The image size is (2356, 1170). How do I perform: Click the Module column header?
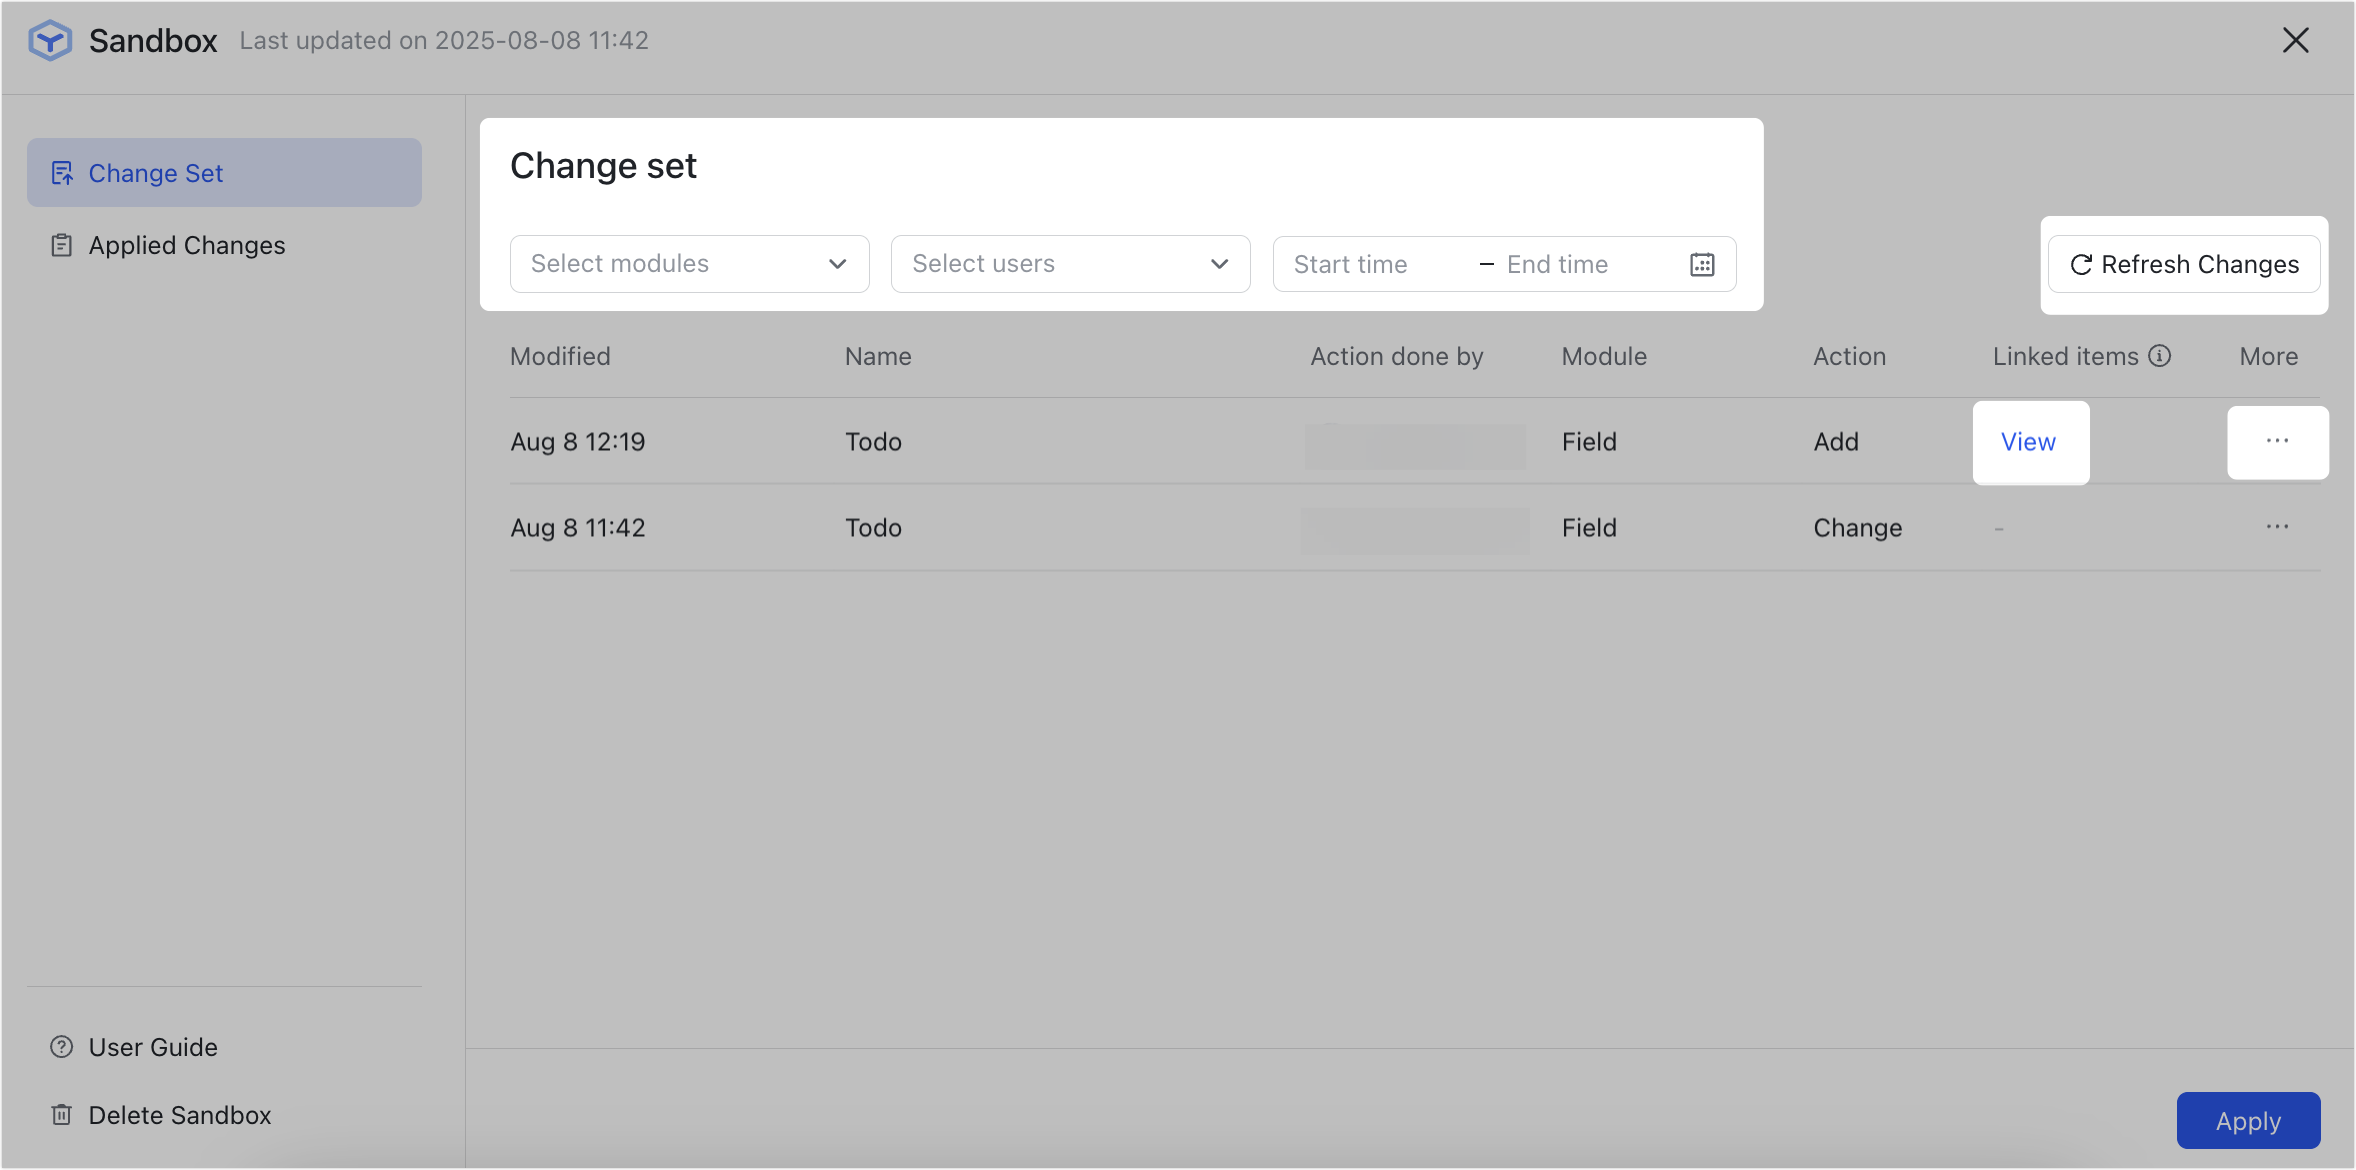pos(1604,356)
